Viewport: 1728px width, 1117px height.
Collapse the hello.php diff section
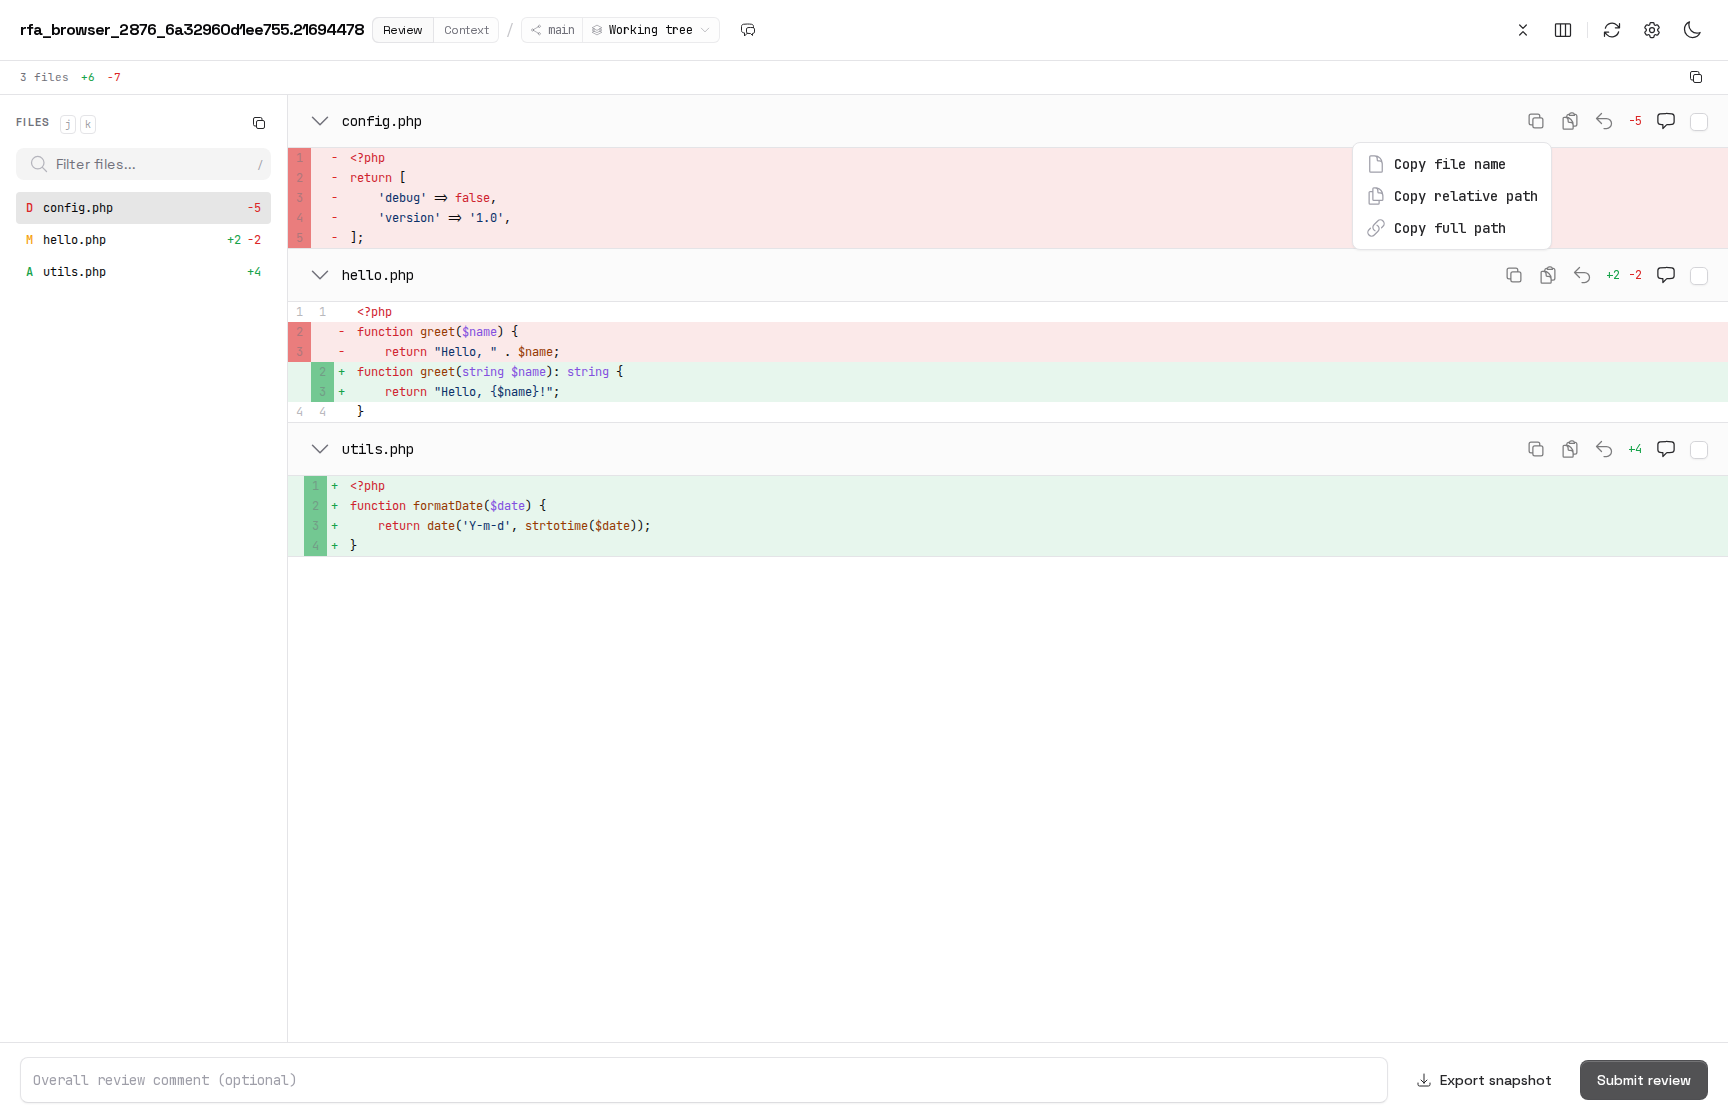[x=320, y=275]
